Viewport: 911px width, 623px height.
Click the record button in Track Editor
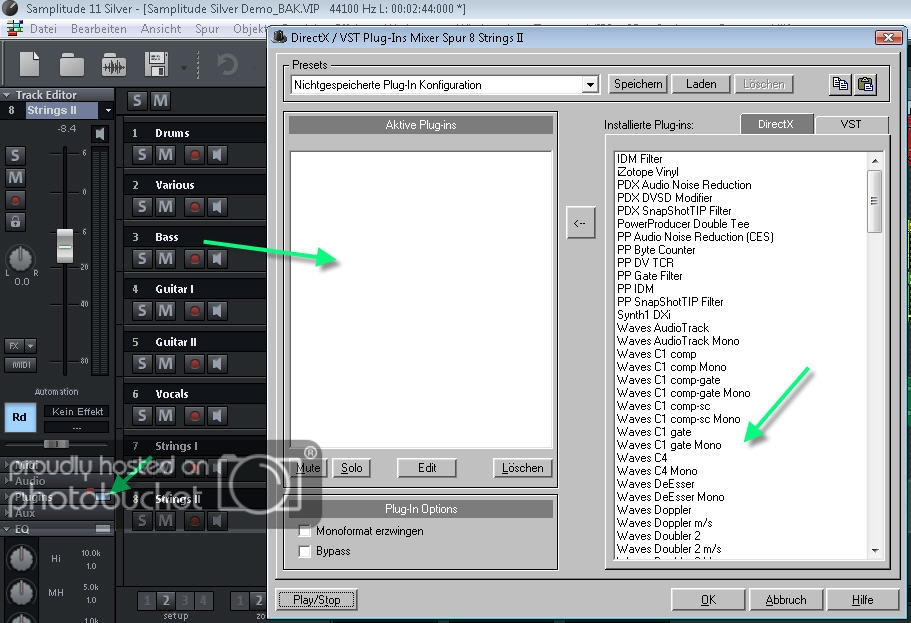[15, 200]
